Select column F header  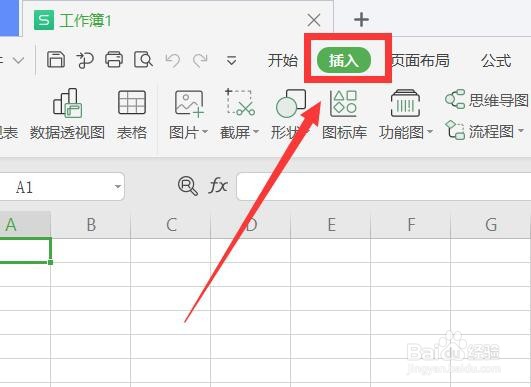point(411,225)
